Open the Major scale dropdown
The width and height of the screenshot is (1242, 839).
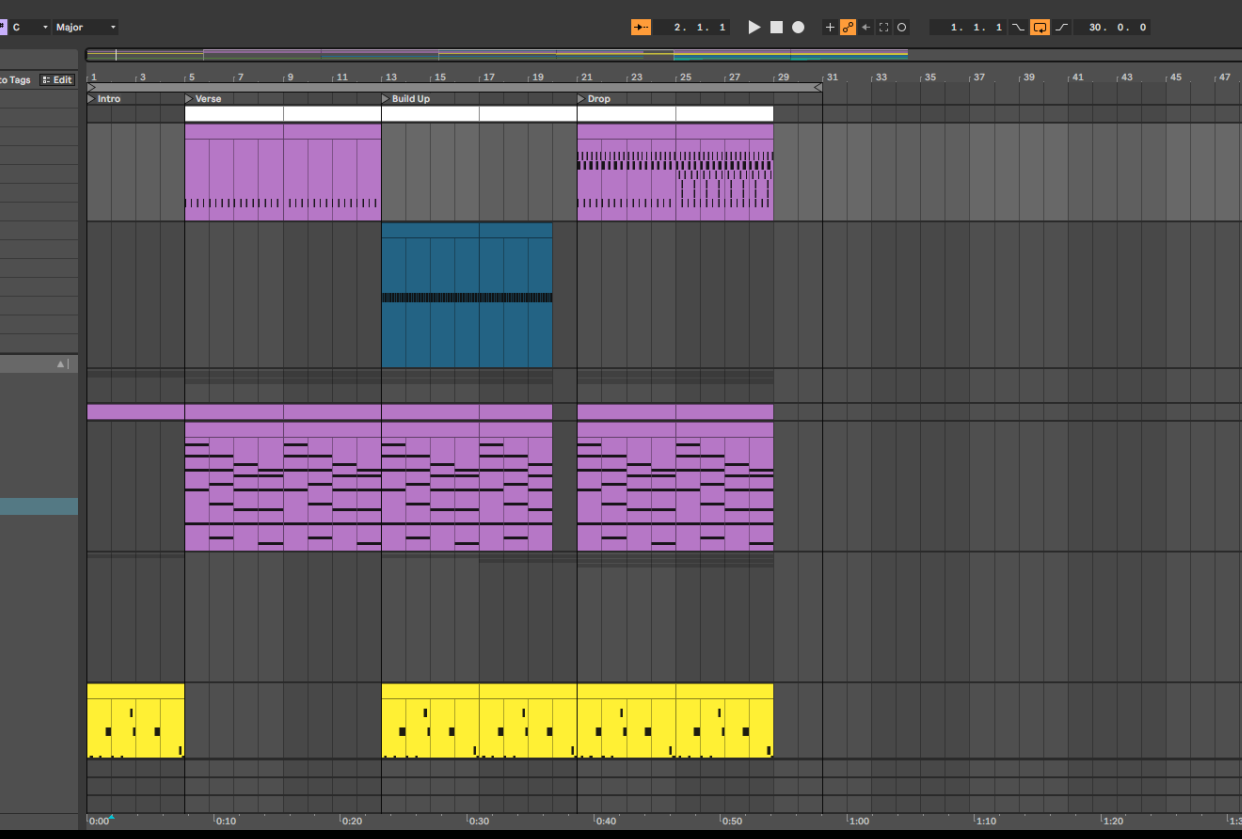tap(87, 27)
